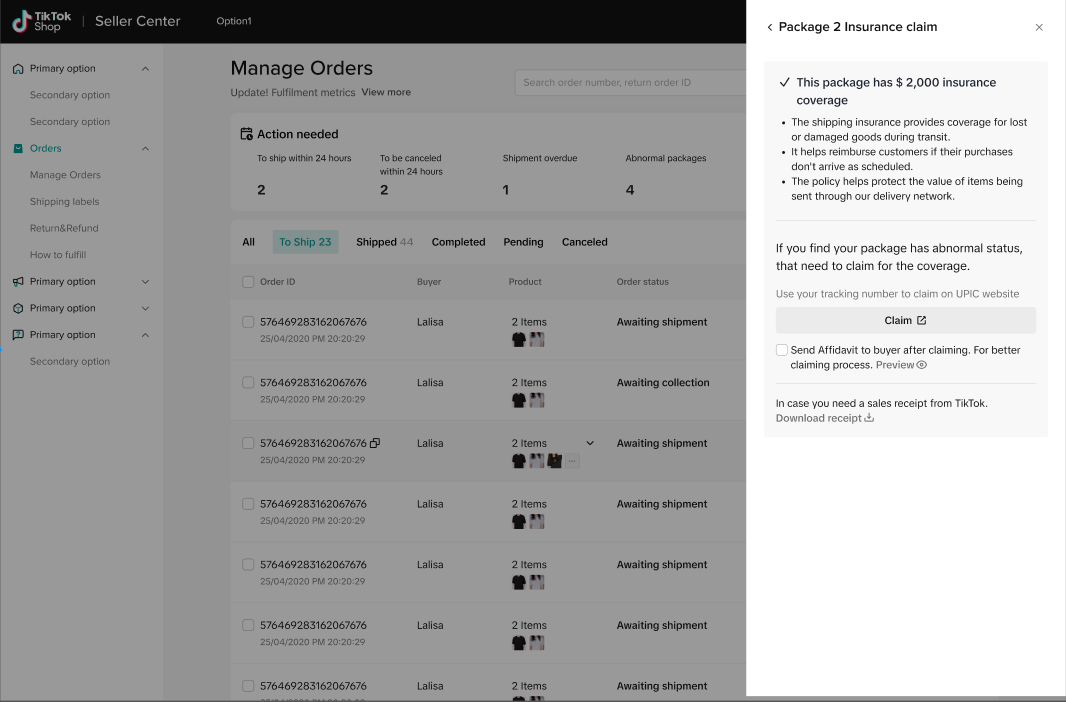The width and height of the screenshot is (1066, 702).
Task: Click the home icon for first Primary option
Action: click(18, 69)
